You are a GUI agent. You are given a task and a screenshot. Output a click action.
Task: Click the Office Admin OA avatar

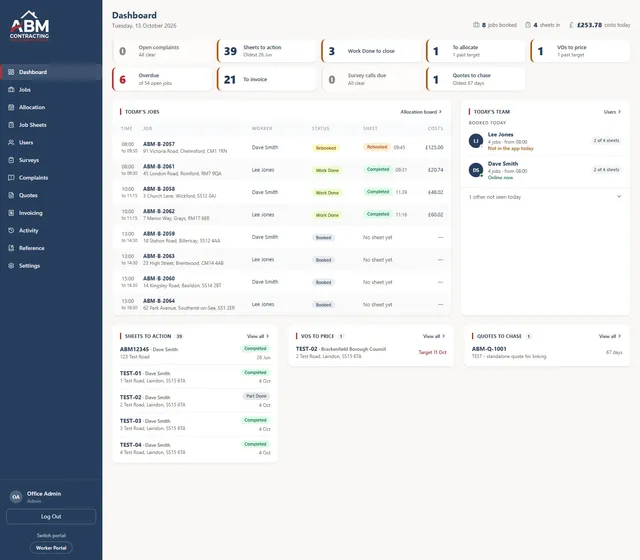[x=16, y=497]
